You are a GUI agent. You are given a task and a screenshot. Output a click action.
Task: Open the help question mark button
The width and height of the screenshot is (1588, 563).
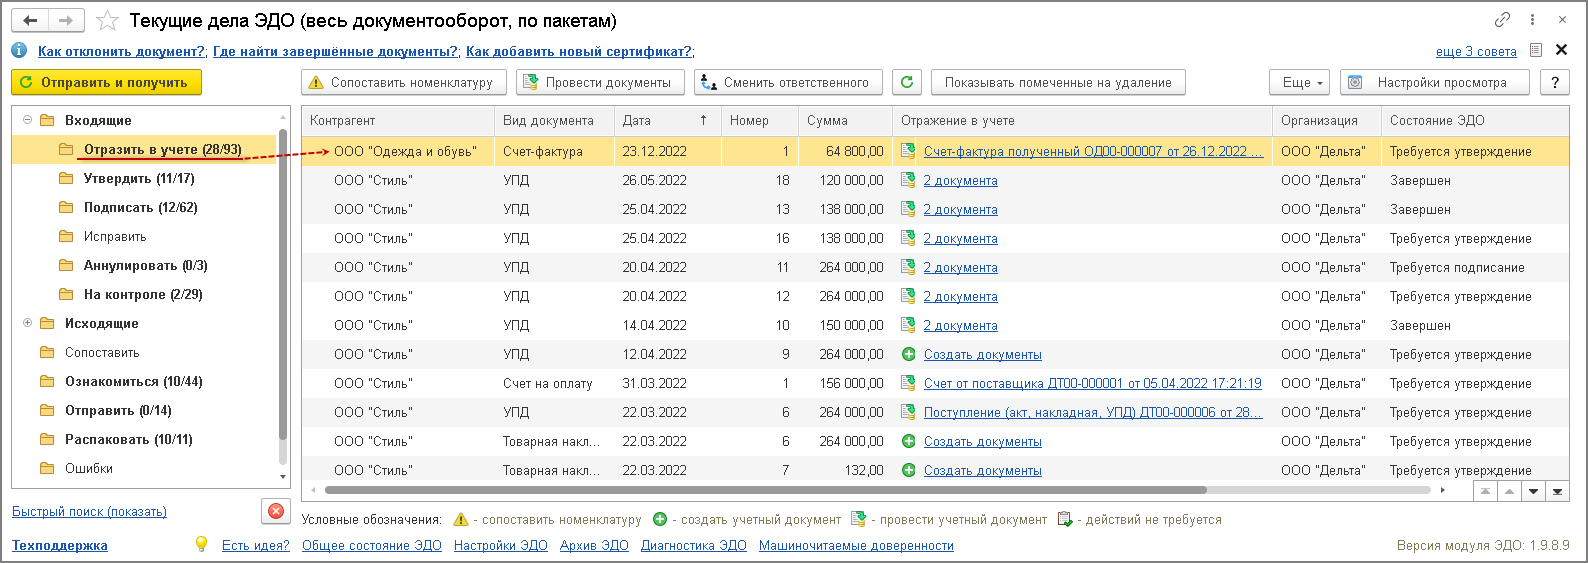[1554, 83]
